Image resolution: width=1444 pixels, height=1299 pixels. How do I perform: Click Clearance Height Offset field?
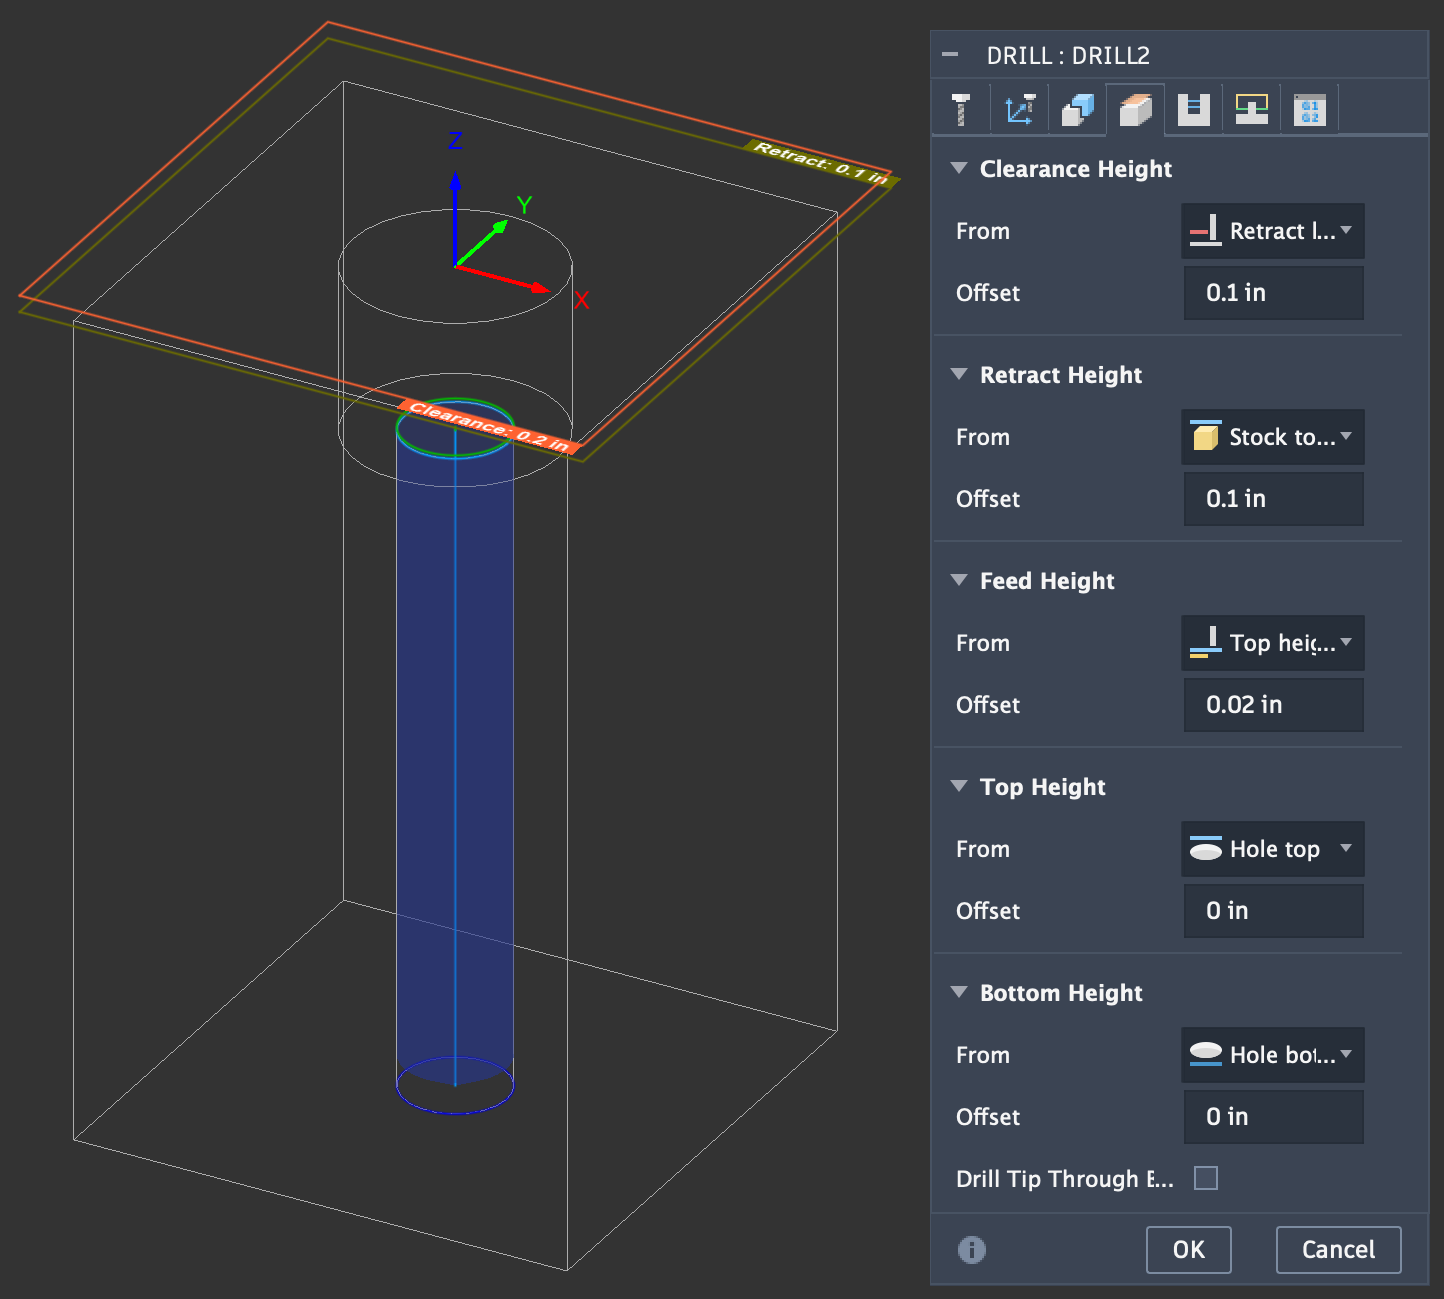pyautogui.click(x=1273, y=293)
